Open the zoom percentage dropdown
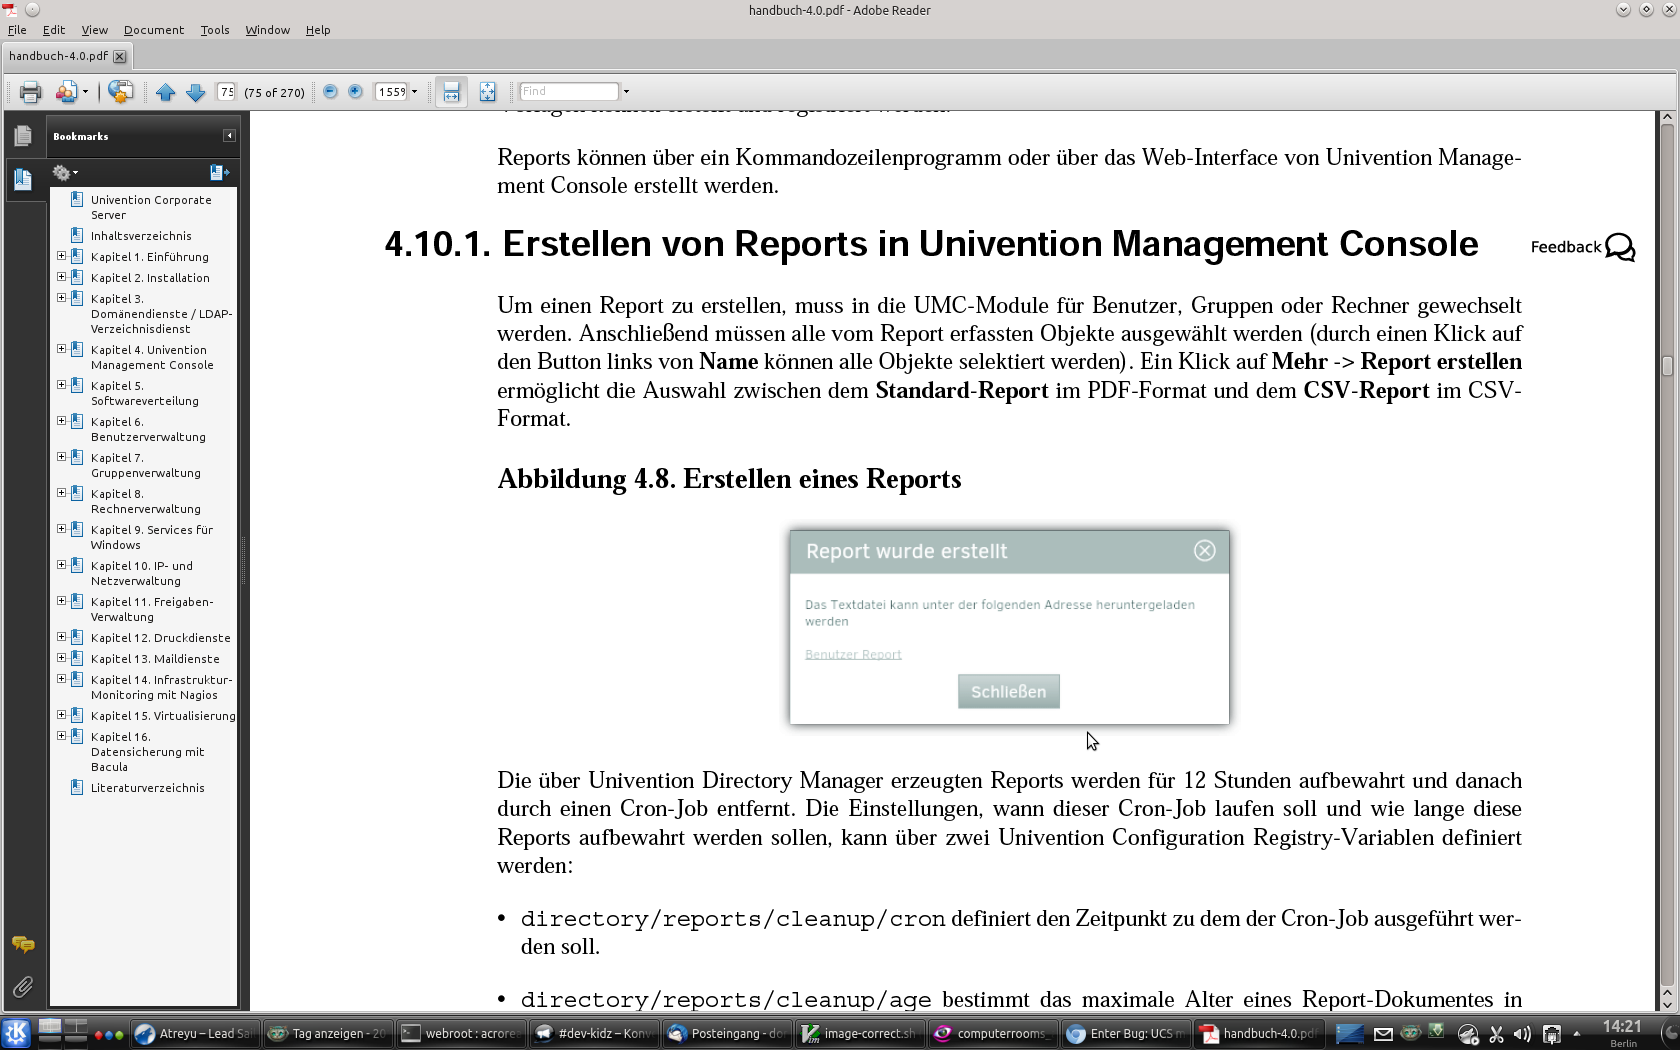Screen dimensions: 1680x1050 (414, 92)
